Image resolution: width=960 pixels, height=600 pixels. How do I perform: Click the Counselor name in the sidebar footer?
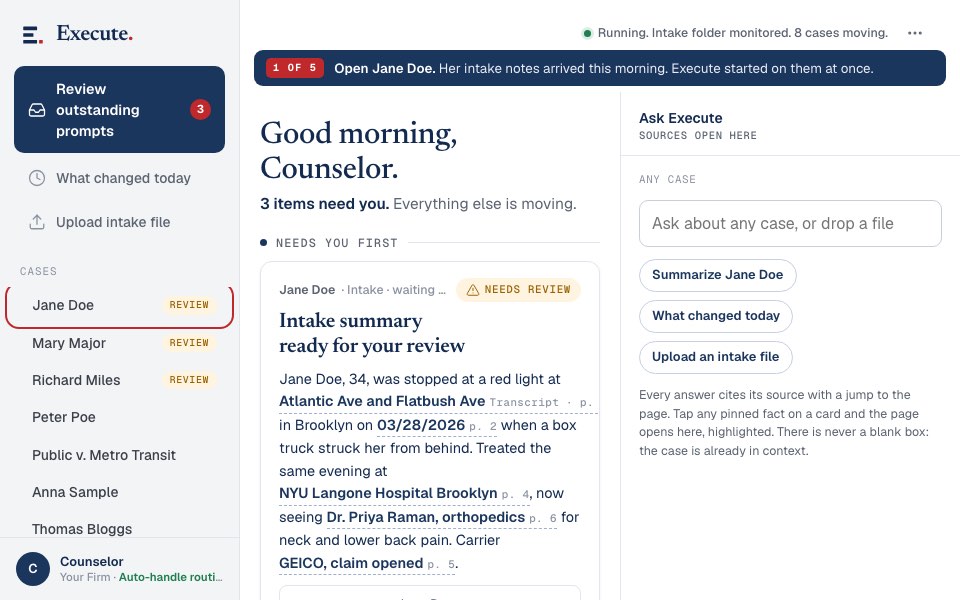(92, 561)
